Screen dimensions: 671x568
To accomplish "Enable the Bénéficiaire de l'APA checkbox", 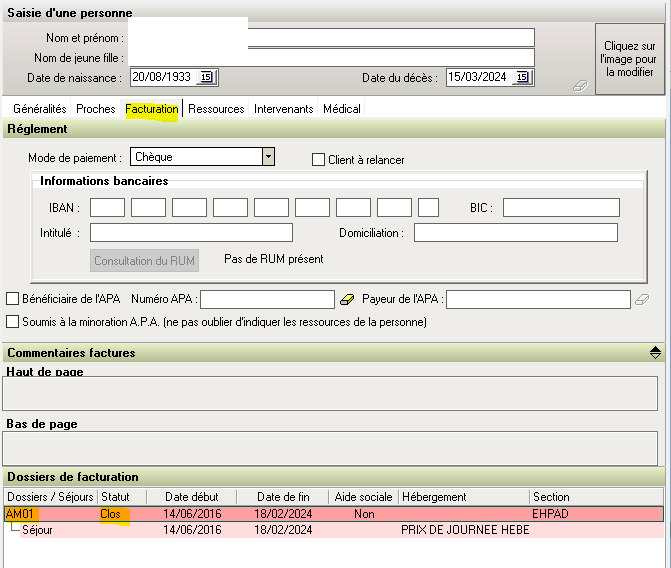I will pyautogui.click(x=13, y=299).
